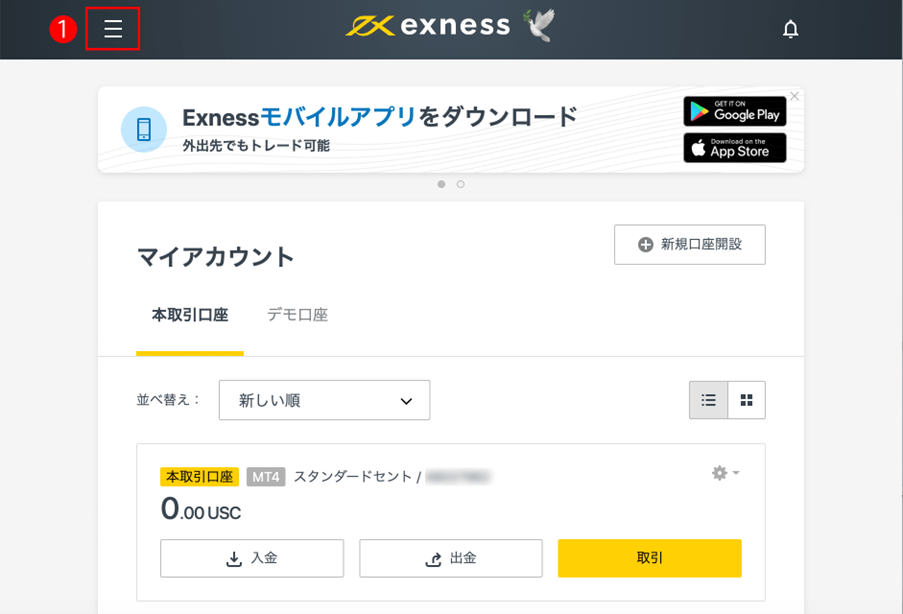This screenshot has height=614, width=903.
Task: Click the 新規口座開設 button
Action: [690, 245]
